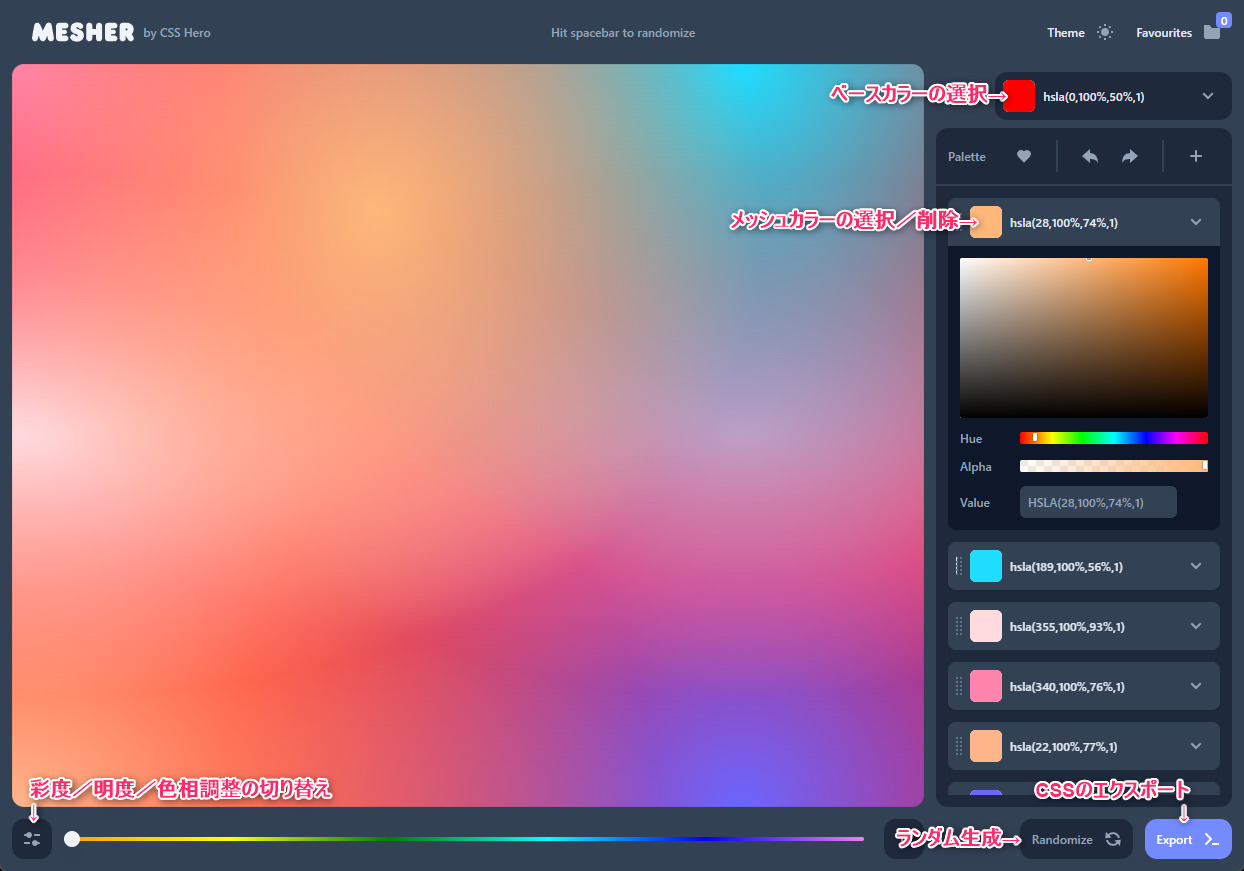Click the redo arrow in Palette bar
Viewport: 1244px width, 871px height.
pos(1130,156)
